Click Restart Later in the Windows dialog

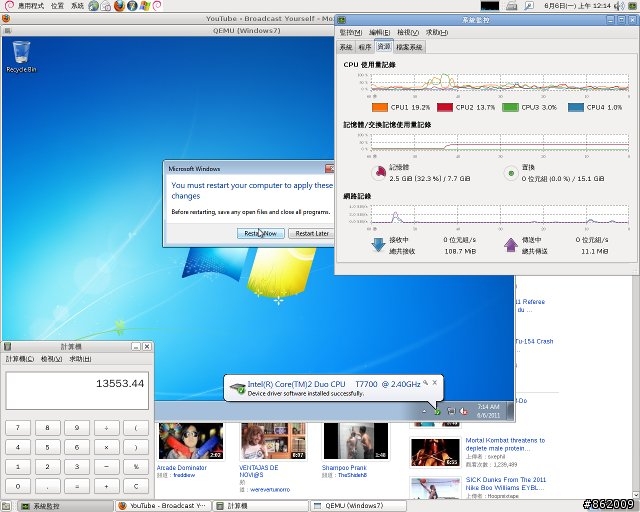coord(312,234)
